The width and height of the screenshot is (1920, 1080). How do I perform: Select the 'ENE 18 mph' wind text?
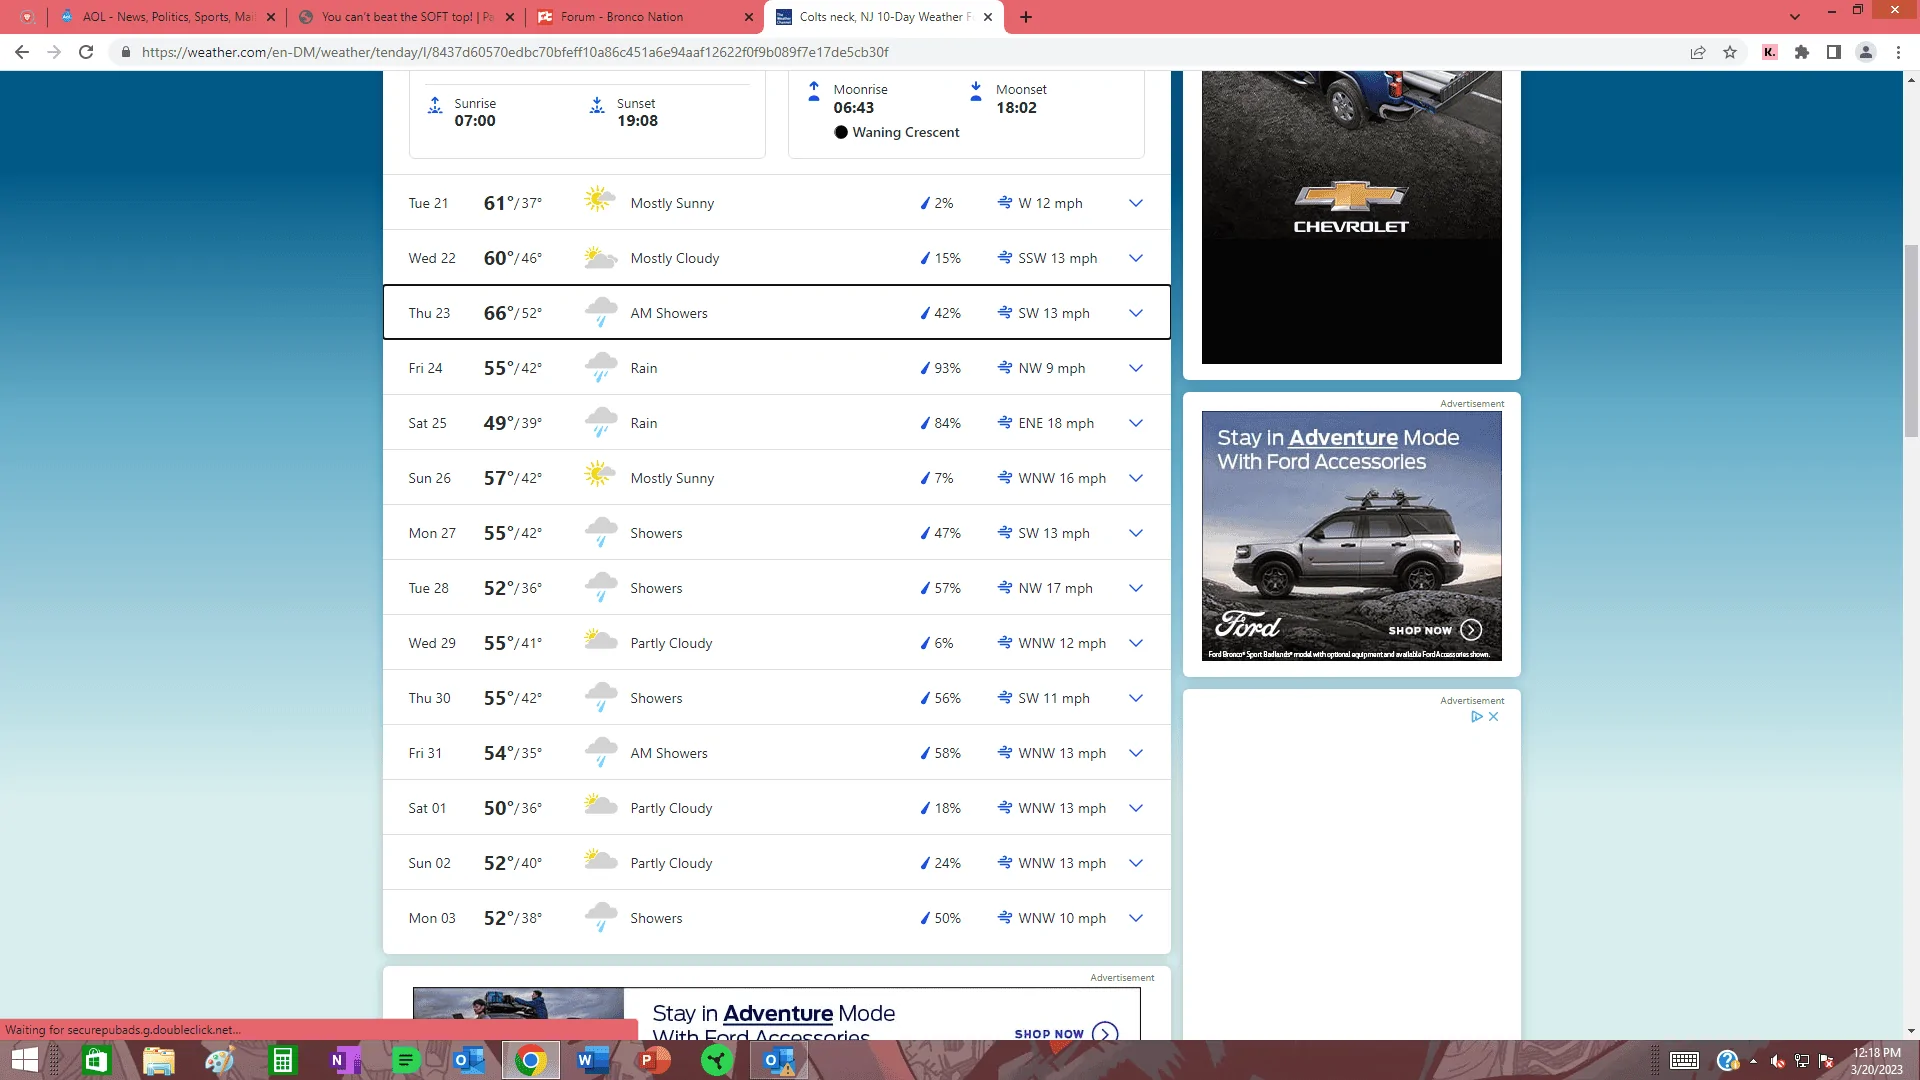1056,423
